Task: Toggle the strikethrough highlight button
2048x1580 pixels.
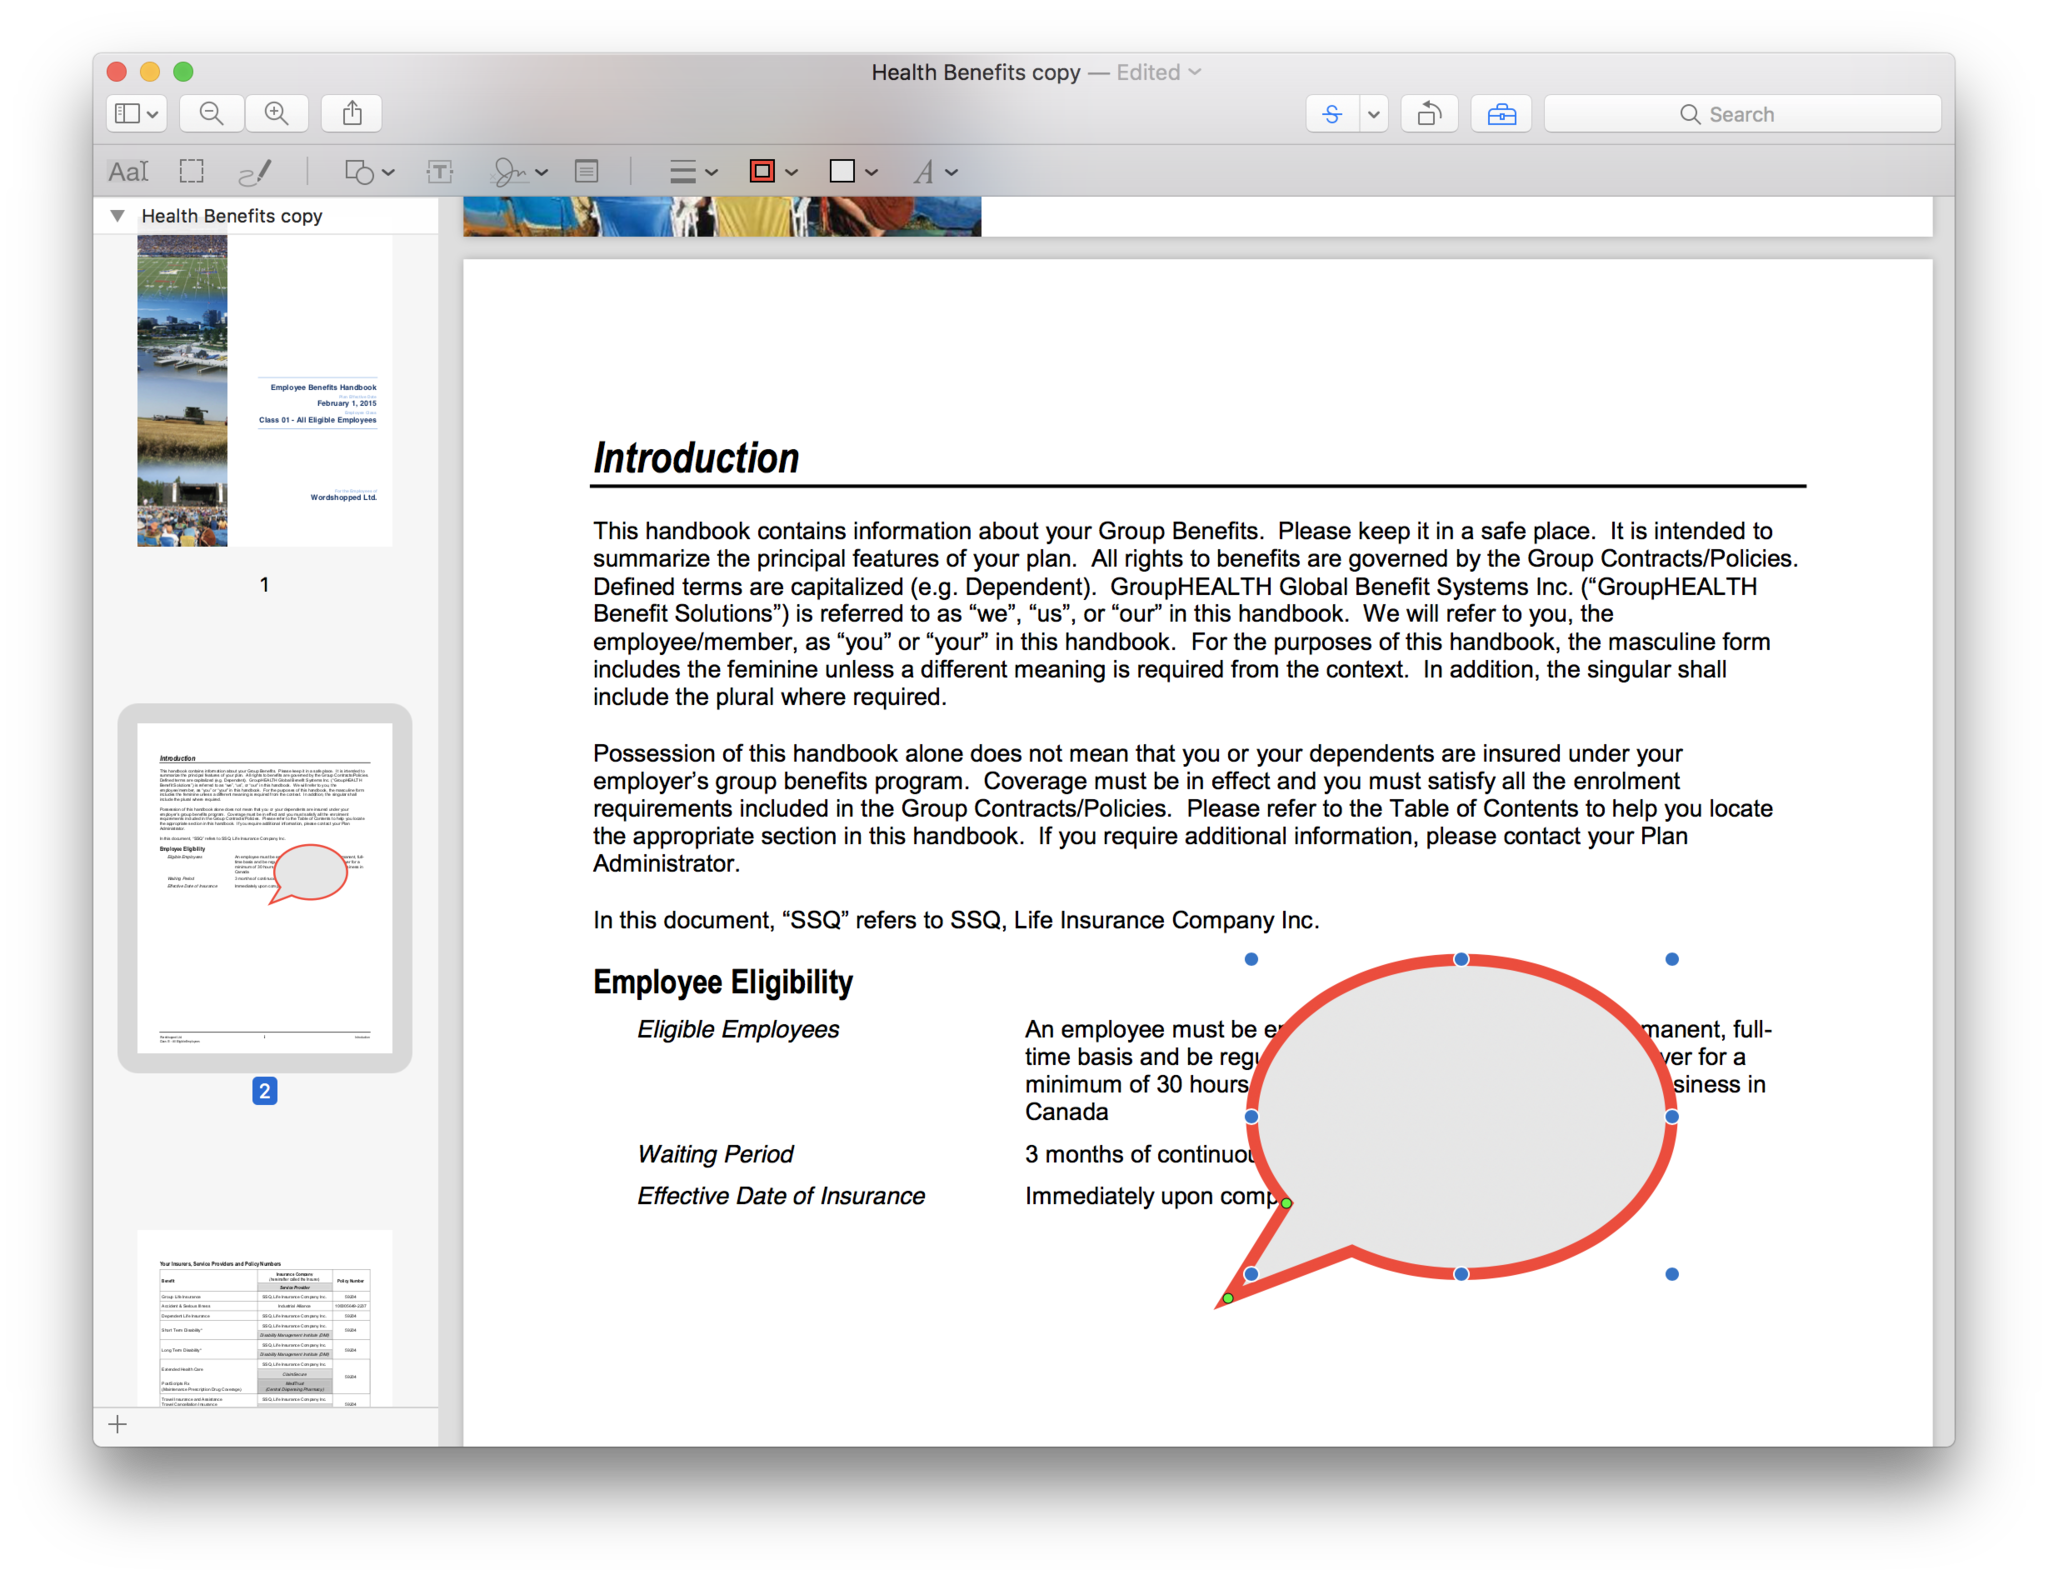Action: 1332,114
